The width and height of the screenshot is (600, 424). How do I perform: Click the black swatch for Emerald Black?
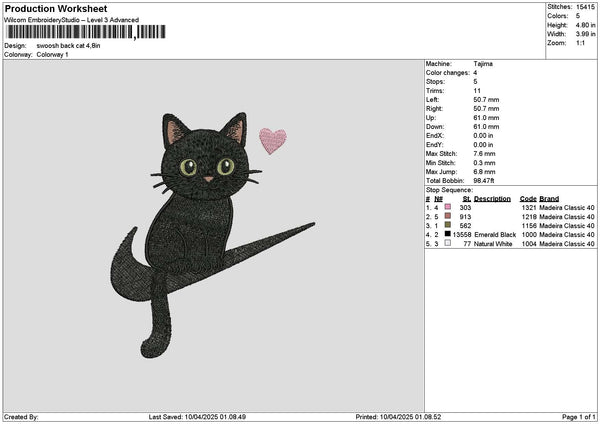(x=448, y=234)
